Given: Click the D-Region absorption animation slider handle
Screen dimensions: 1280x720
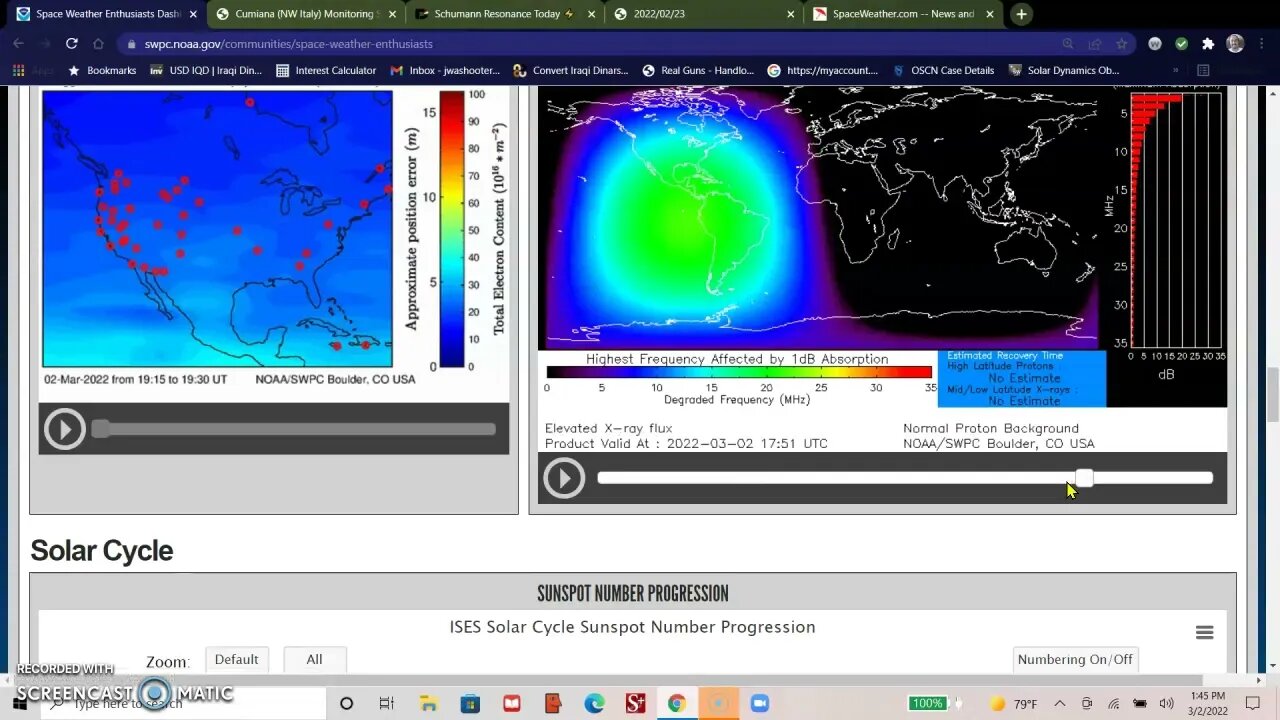Looking at the screenshot, I should (x=1084, y=478).
